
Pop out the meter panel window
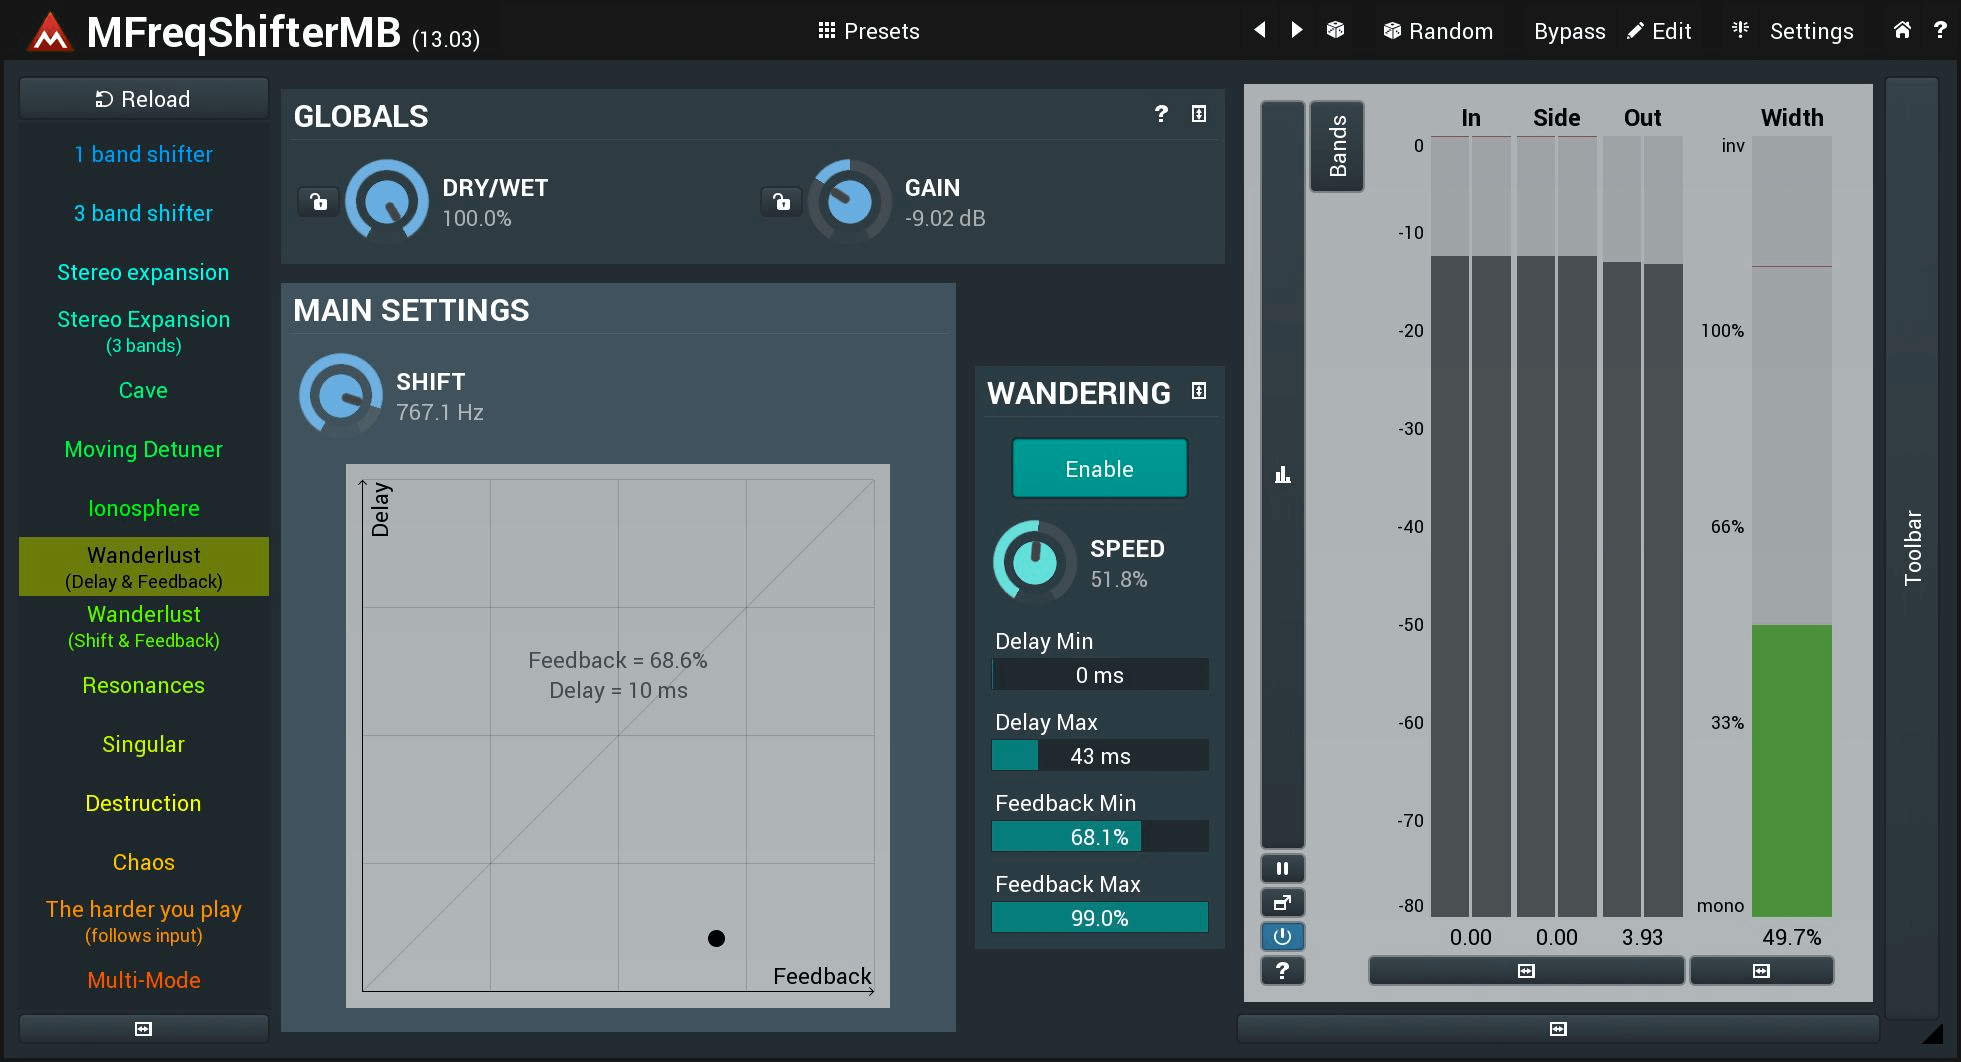coord(1282,902)
